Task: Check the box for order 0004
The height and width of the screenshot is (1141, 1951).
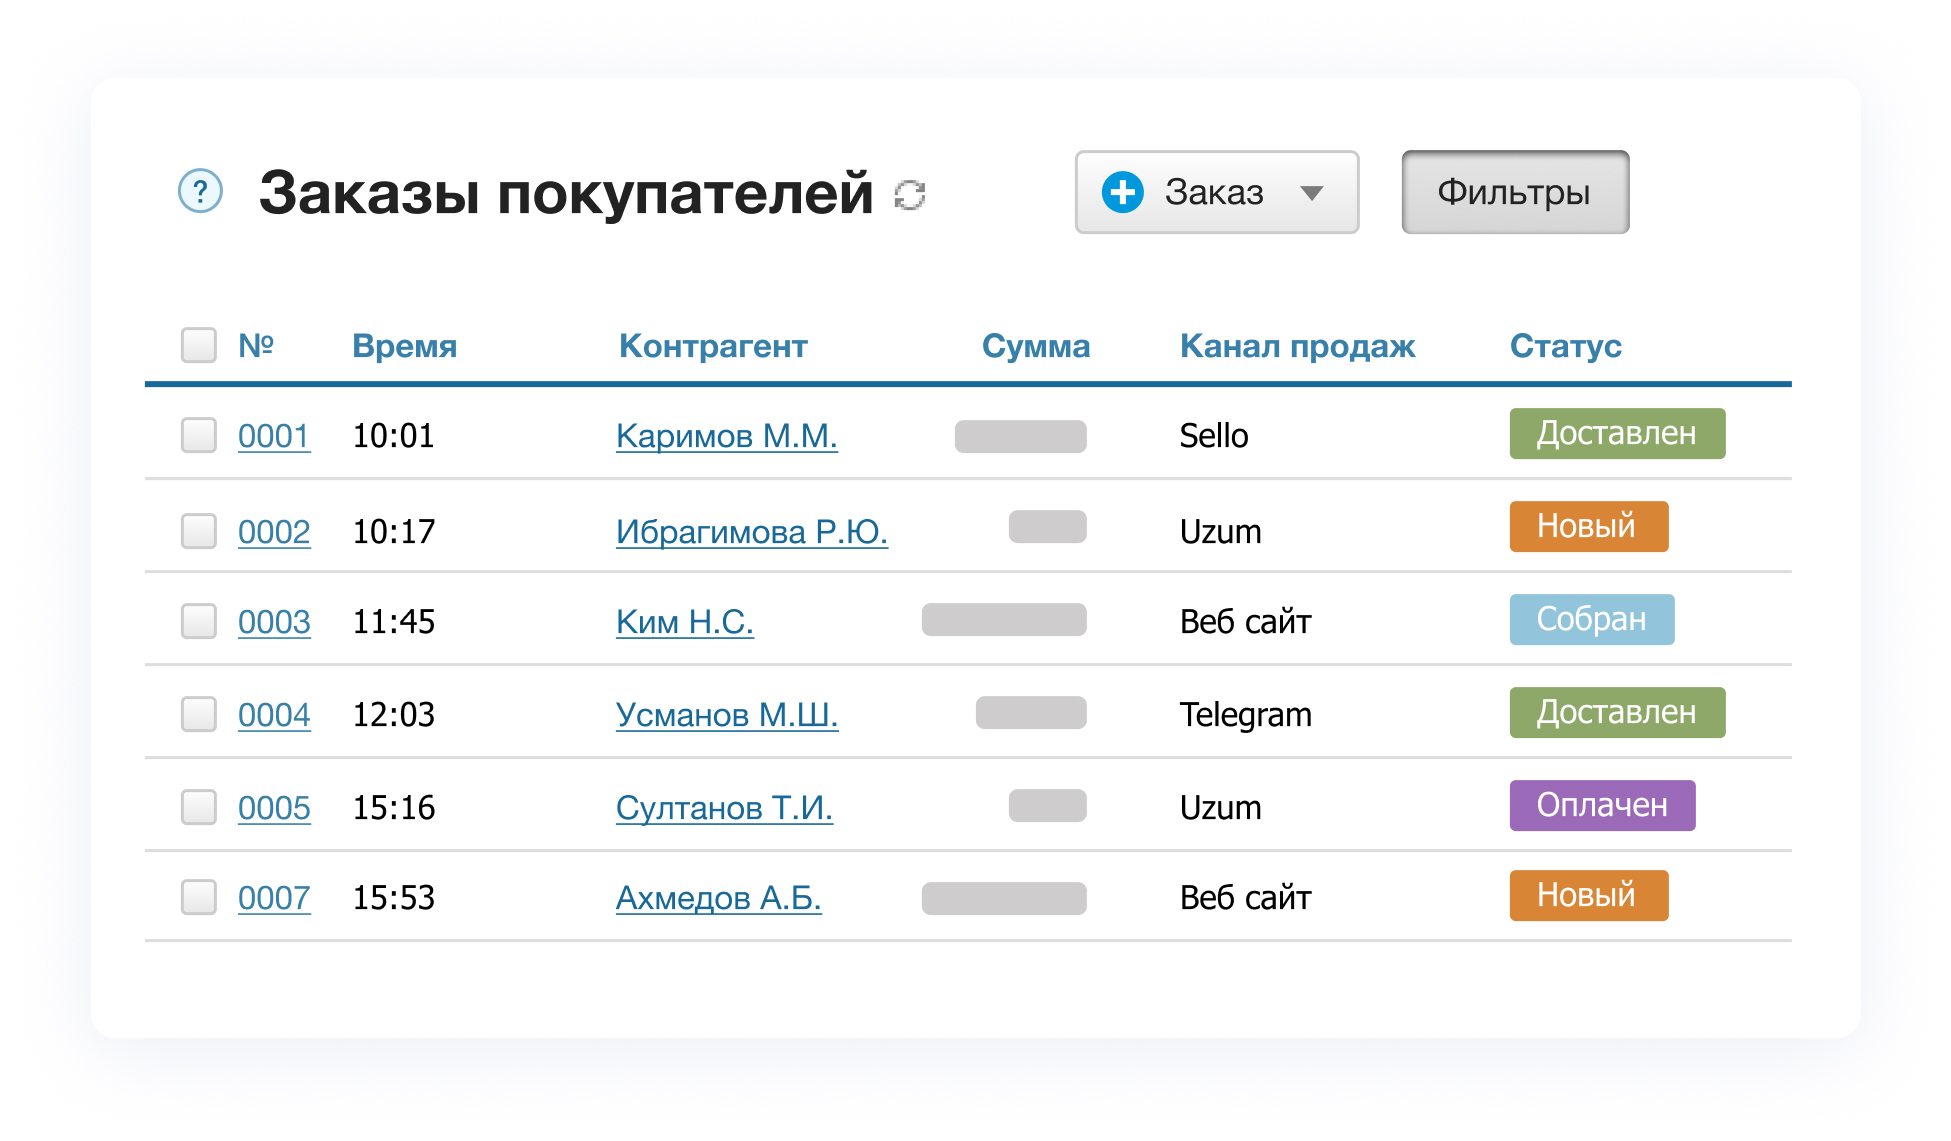Action: (x=199, y=714)
